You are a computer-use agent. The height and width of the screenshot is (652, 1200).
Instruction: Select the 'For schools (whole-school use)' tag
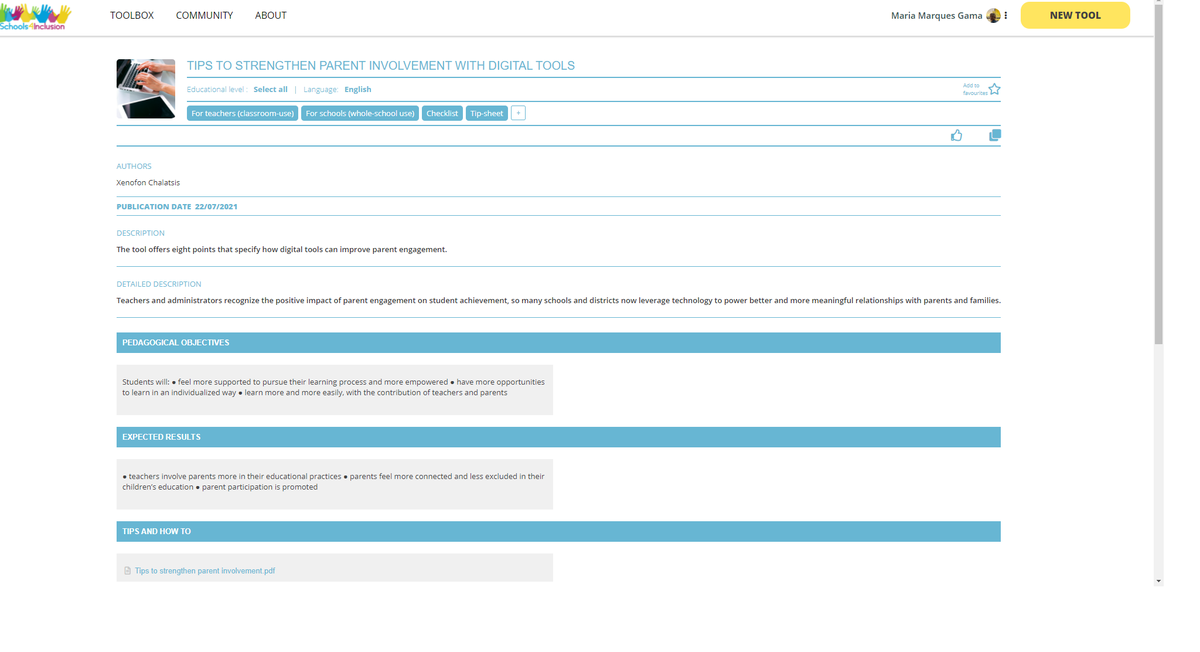(x=360, y=113)
